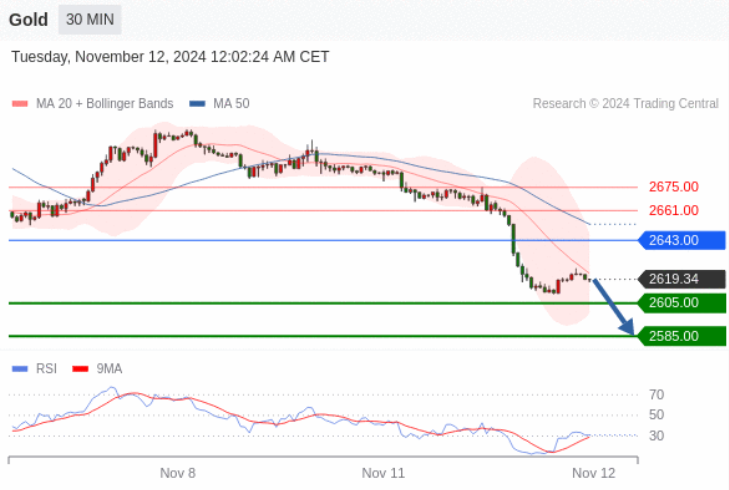
Task: Click the 30 MIN timeframe button
Action: point(90,20)
